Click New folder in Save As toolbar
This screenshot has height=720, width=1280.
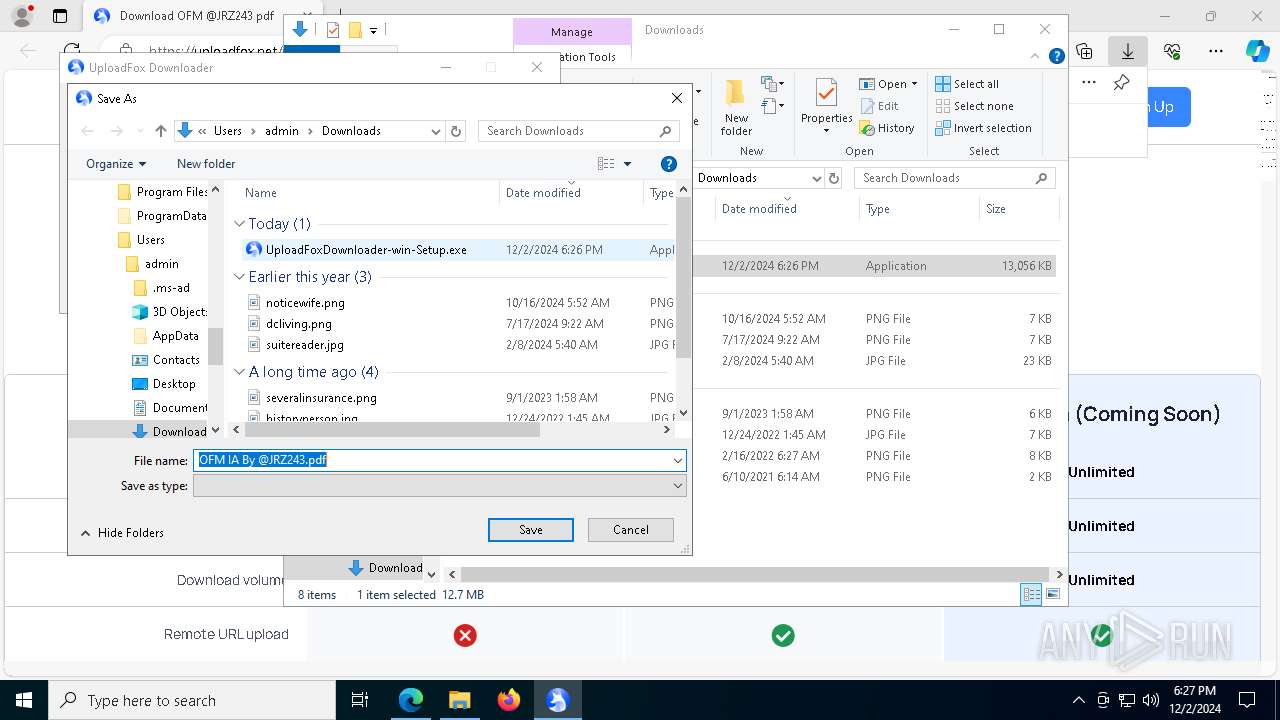(x=206, y=164)
